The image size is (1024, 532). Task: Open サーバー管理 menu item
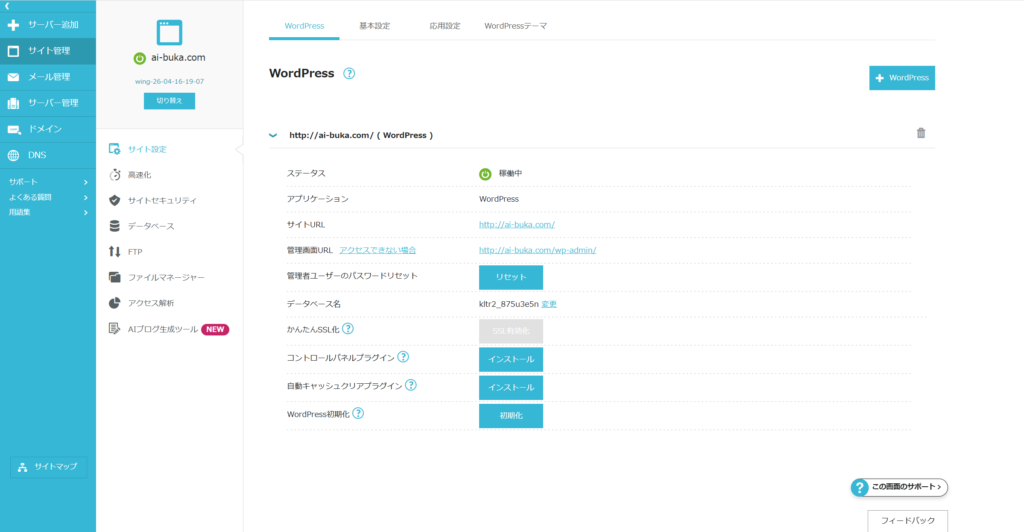coord(48,103)
